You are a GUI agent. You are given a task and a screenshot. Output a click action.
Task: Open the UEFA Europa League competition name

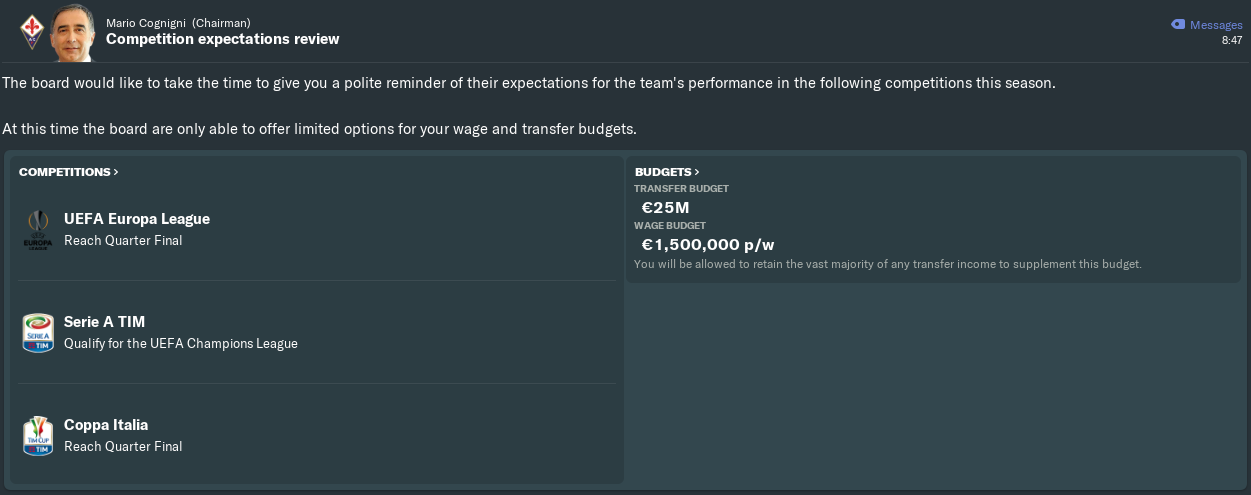click(x=137, y=219)
